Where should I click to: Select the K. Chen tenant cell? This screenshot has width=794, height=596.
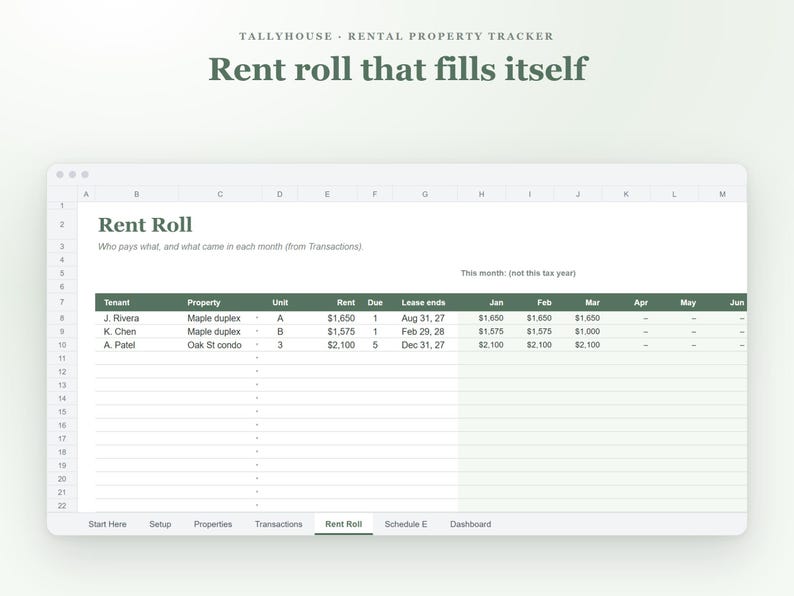137,331
